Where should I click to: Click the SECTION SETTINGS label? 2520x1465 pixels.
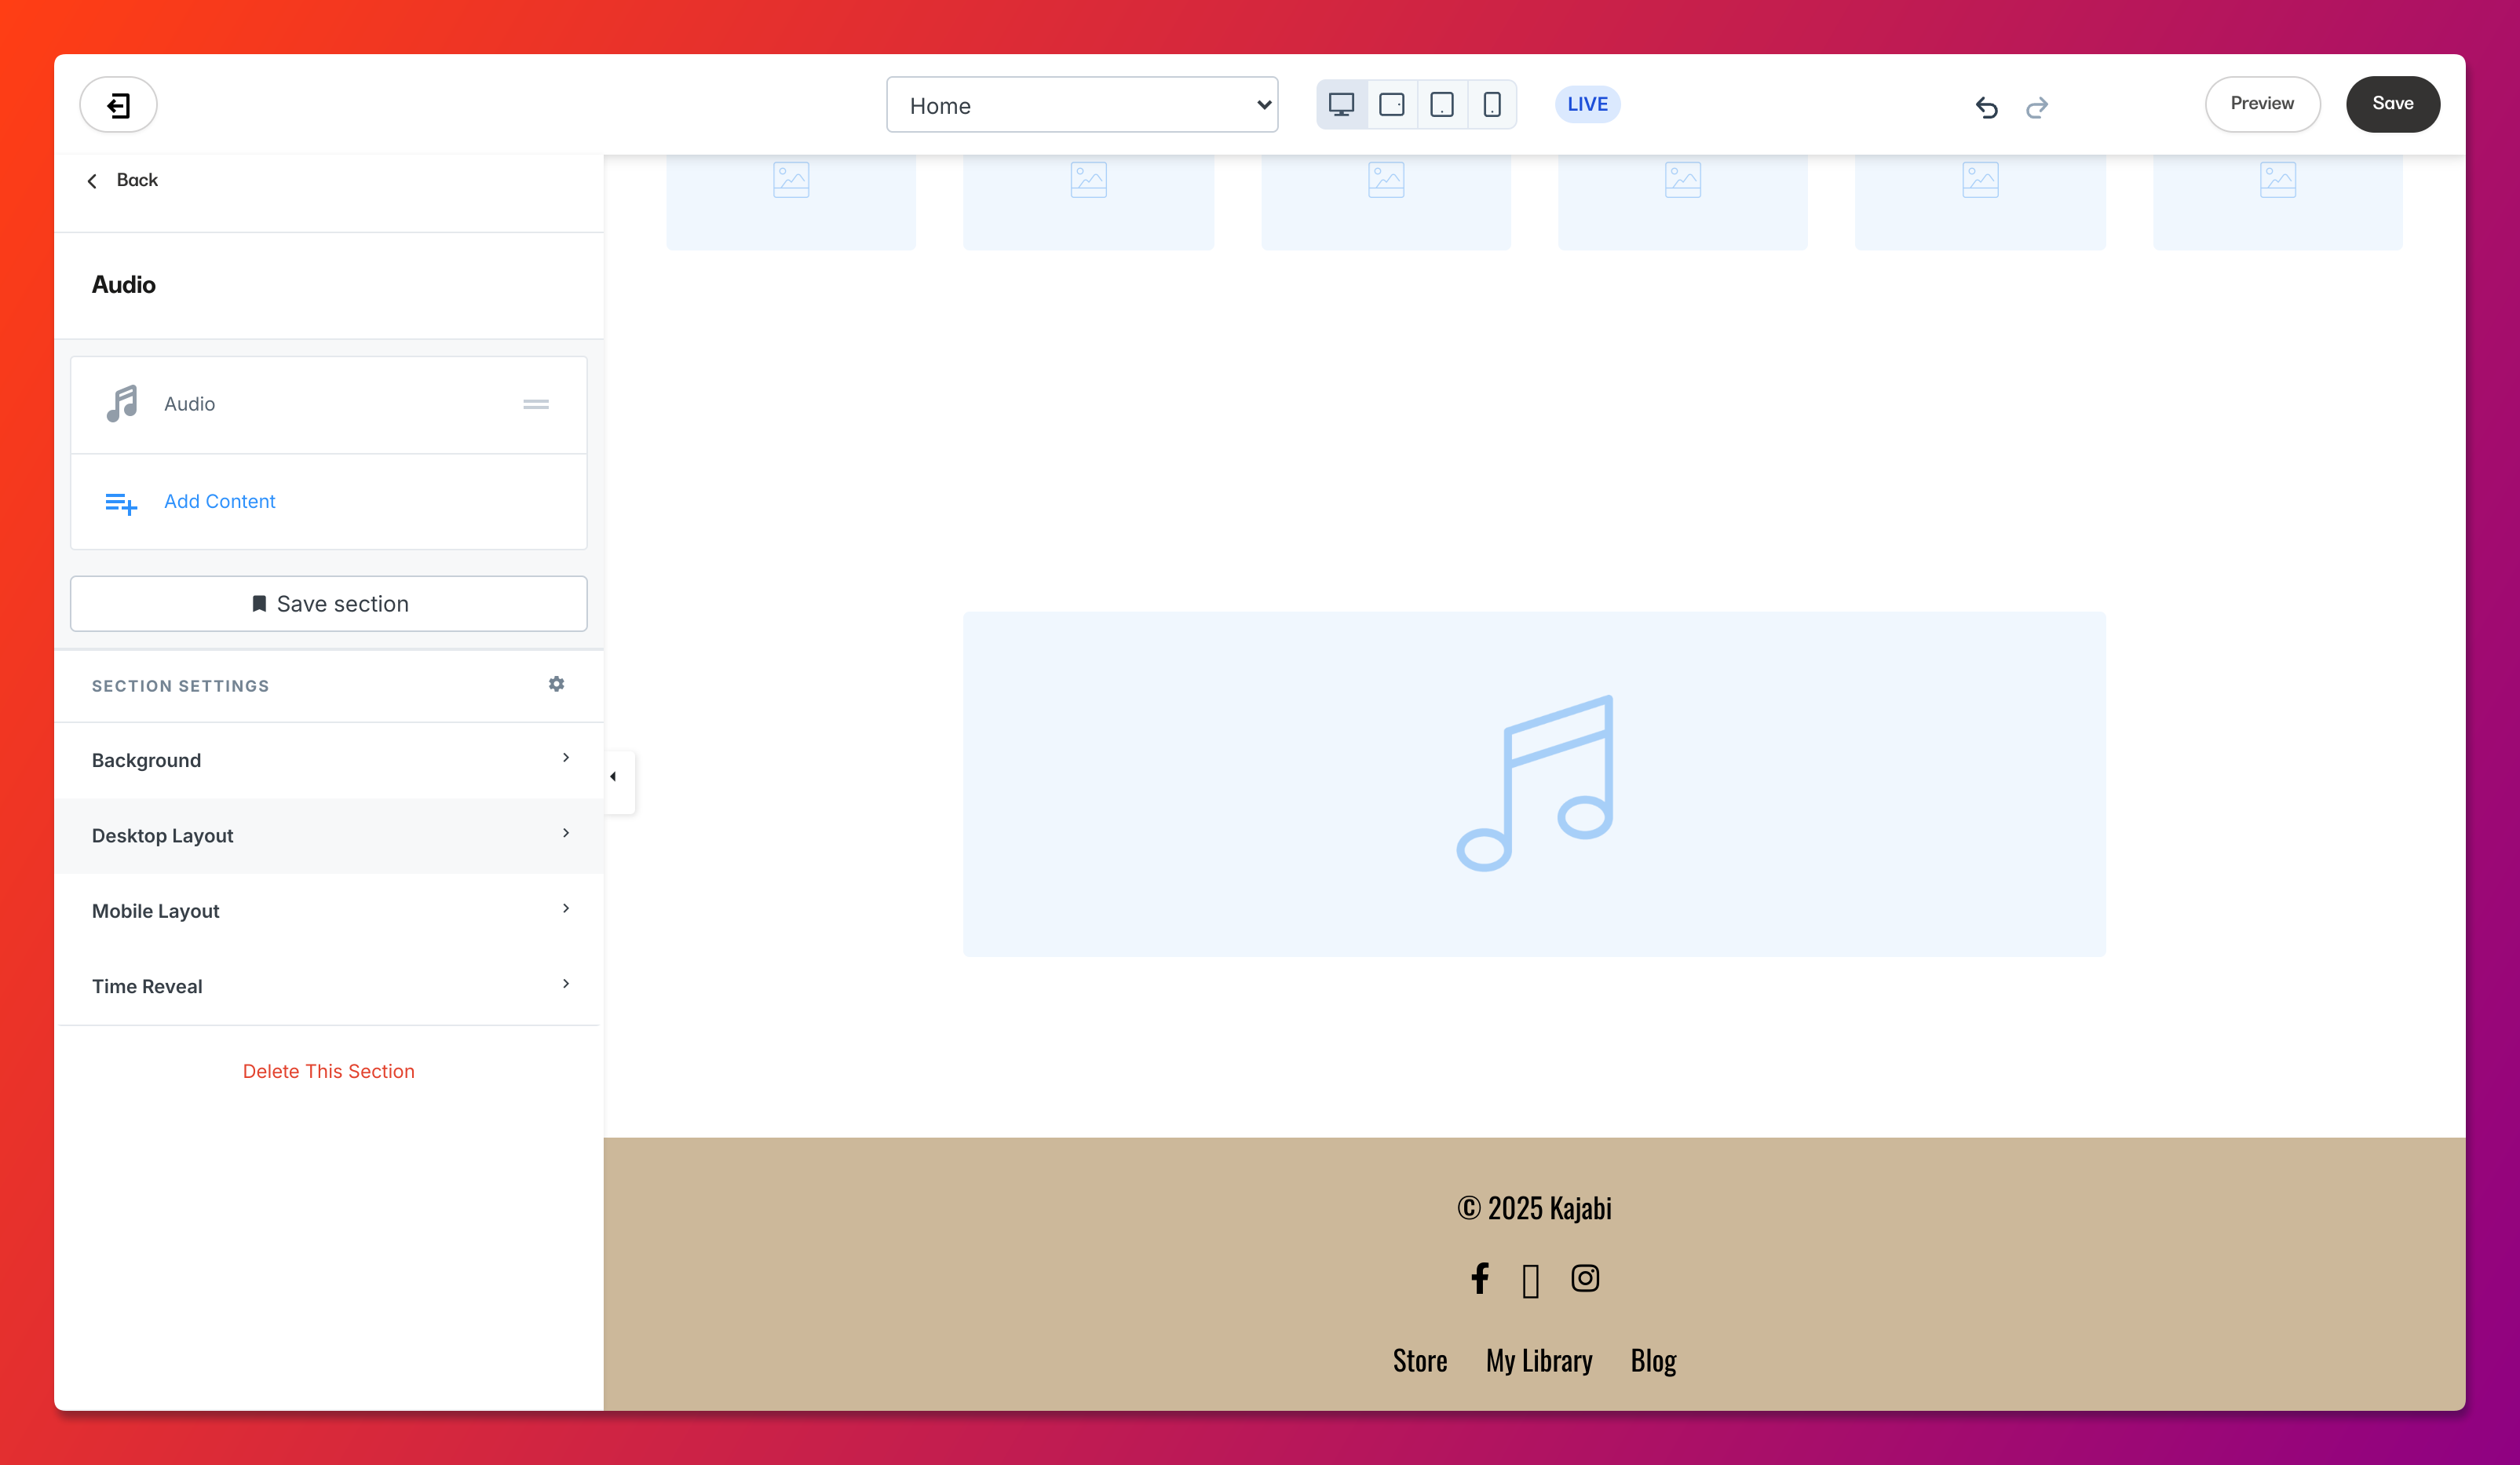pyautogui.click(x=180, y=686)
